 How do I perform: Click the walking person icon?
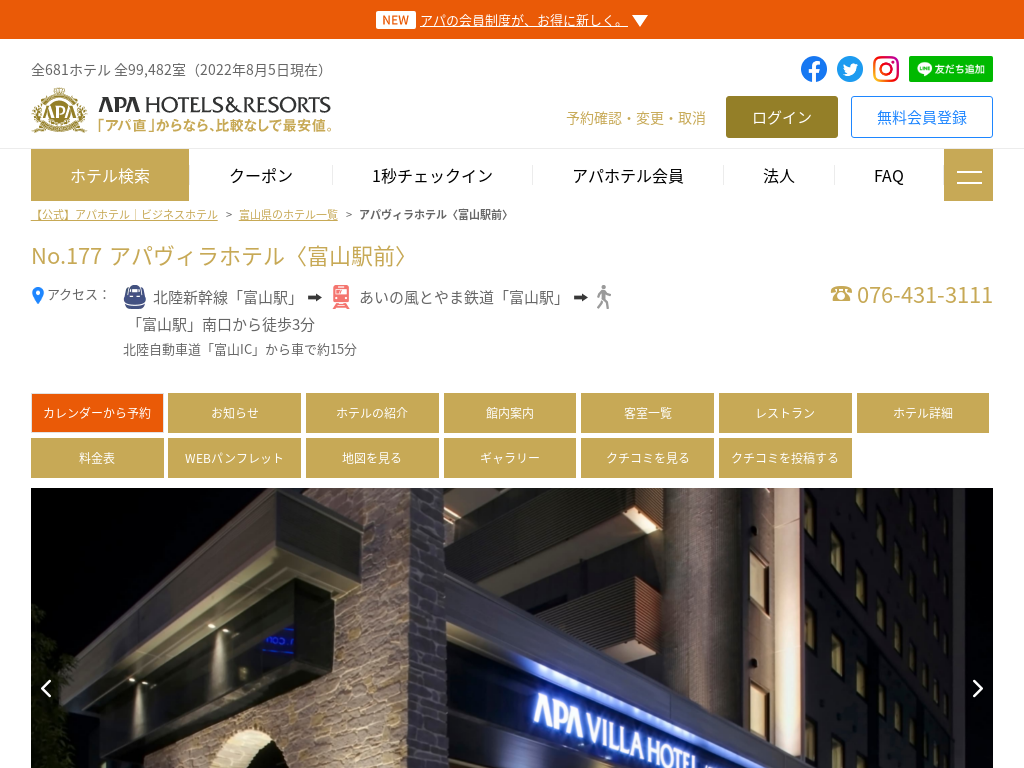pos(603,297)
